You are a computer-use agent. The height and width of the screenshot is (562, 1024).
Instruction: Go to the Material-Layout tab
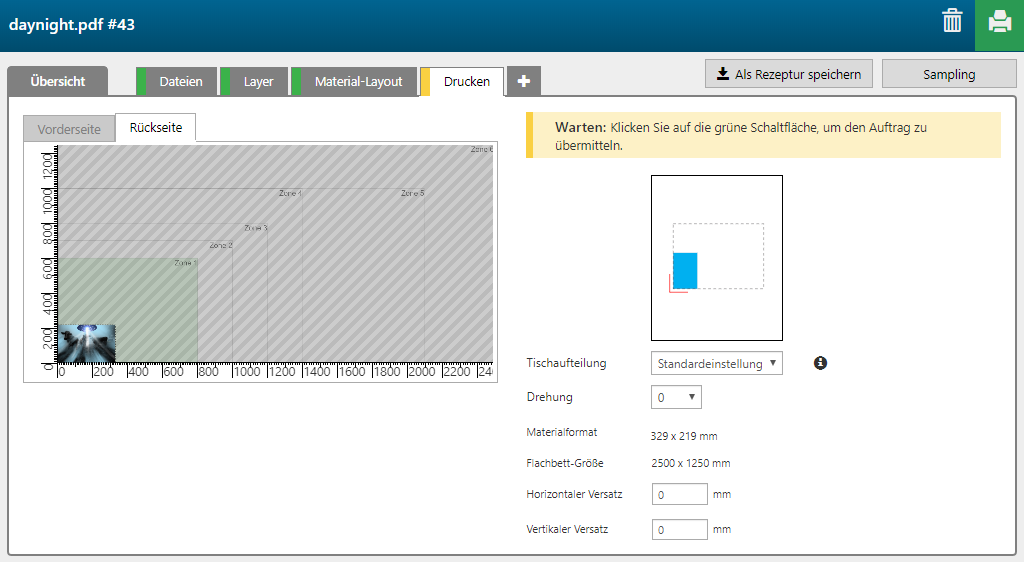click(358, 82)
